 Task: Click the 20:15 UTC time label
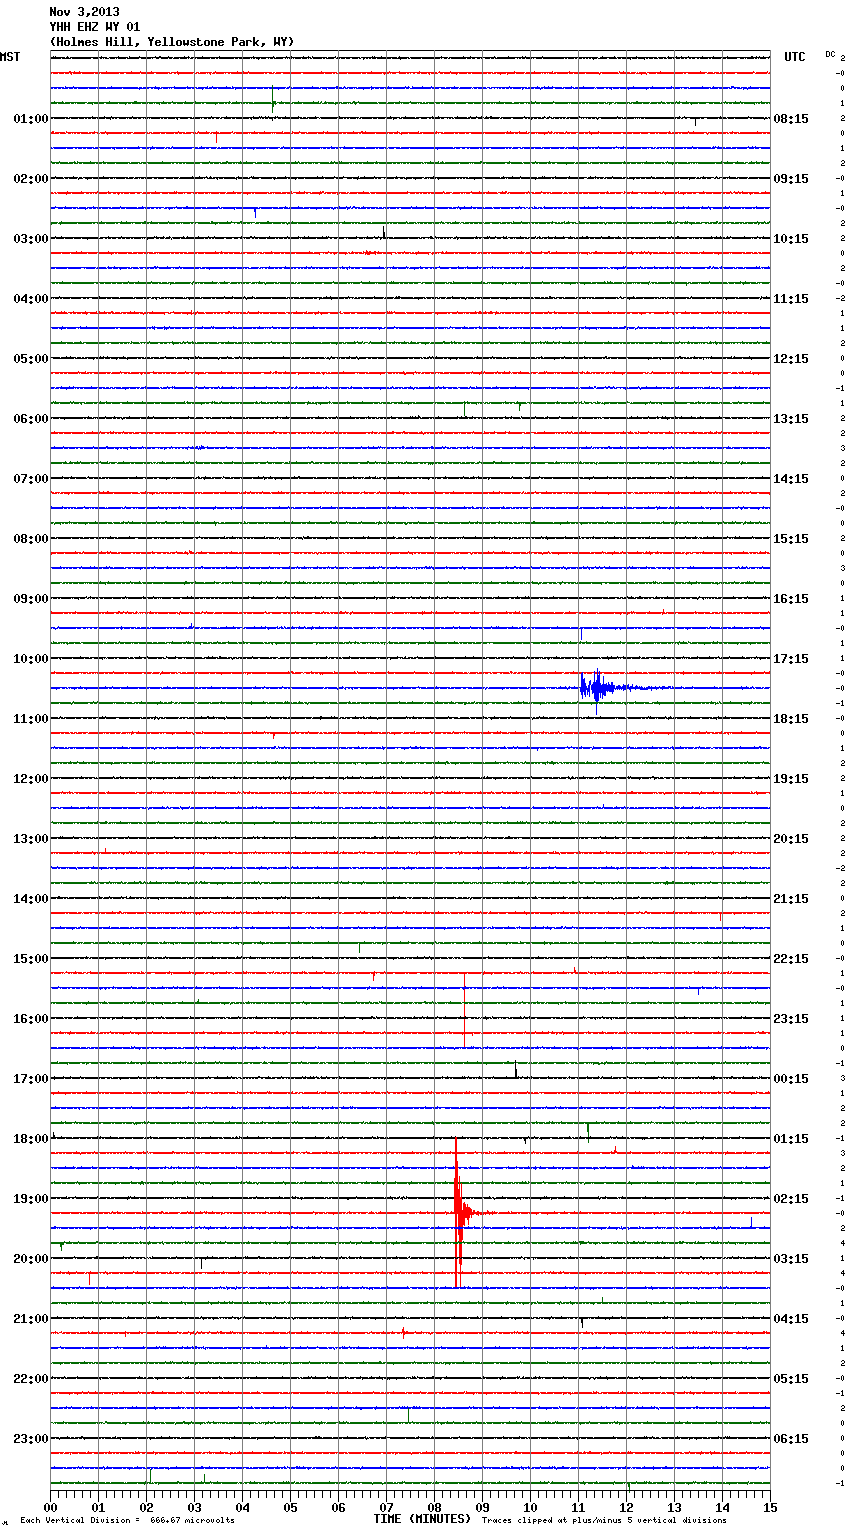click(x=791, y=839)
